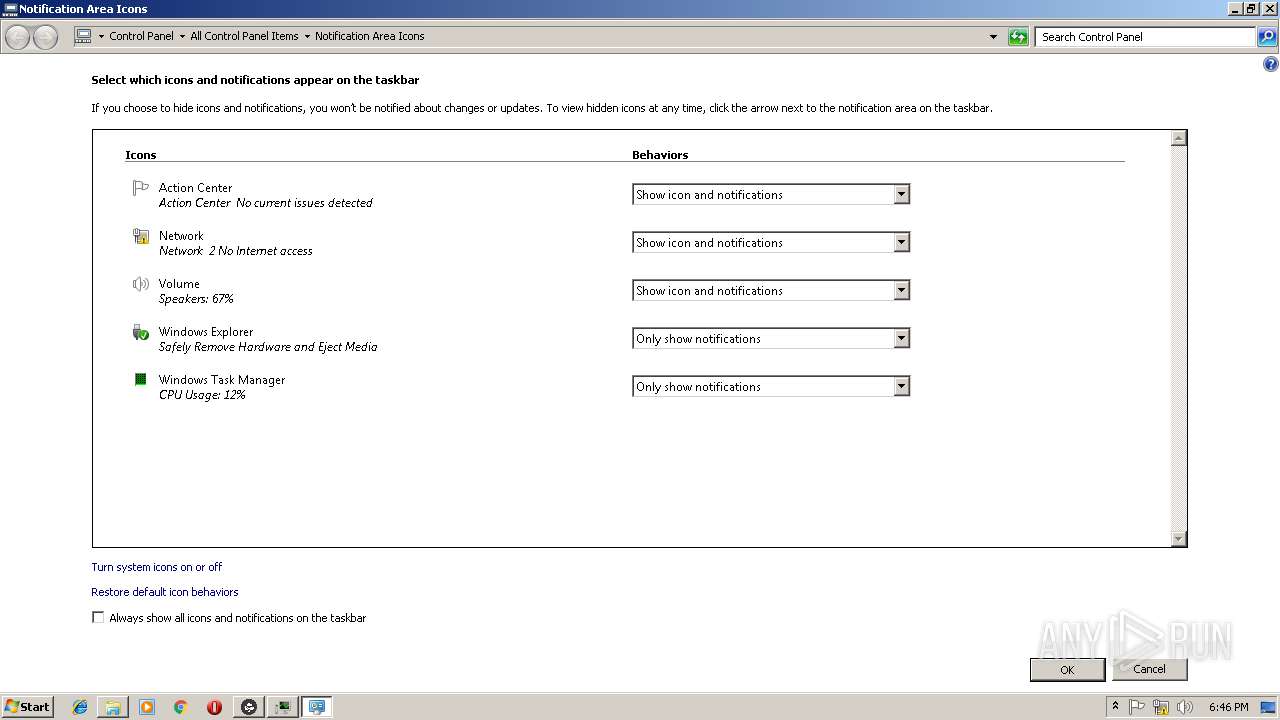
Task: Open Windows Media Player from taskbar
Action: (147, 707)
